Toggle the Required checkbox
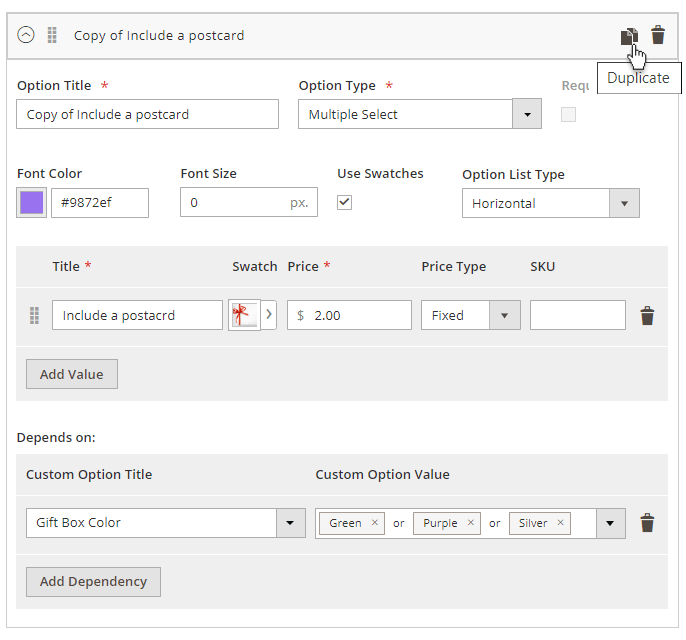The image size is (686, 640). pos(568,115)
